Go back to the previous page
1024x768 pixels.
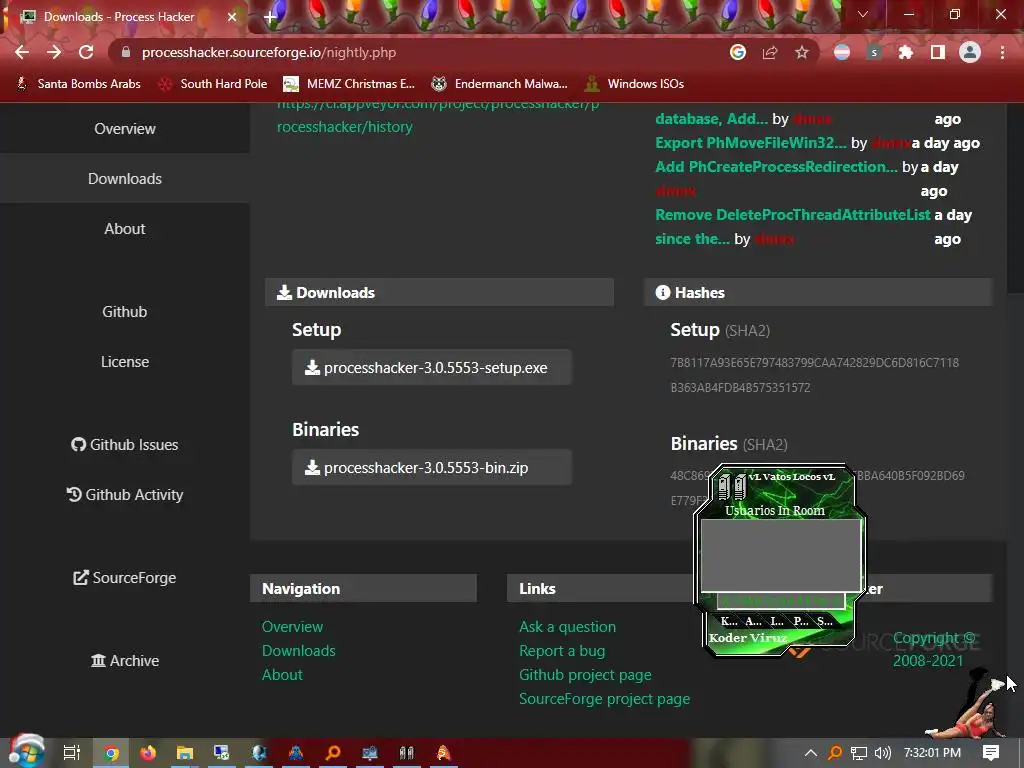22,52
